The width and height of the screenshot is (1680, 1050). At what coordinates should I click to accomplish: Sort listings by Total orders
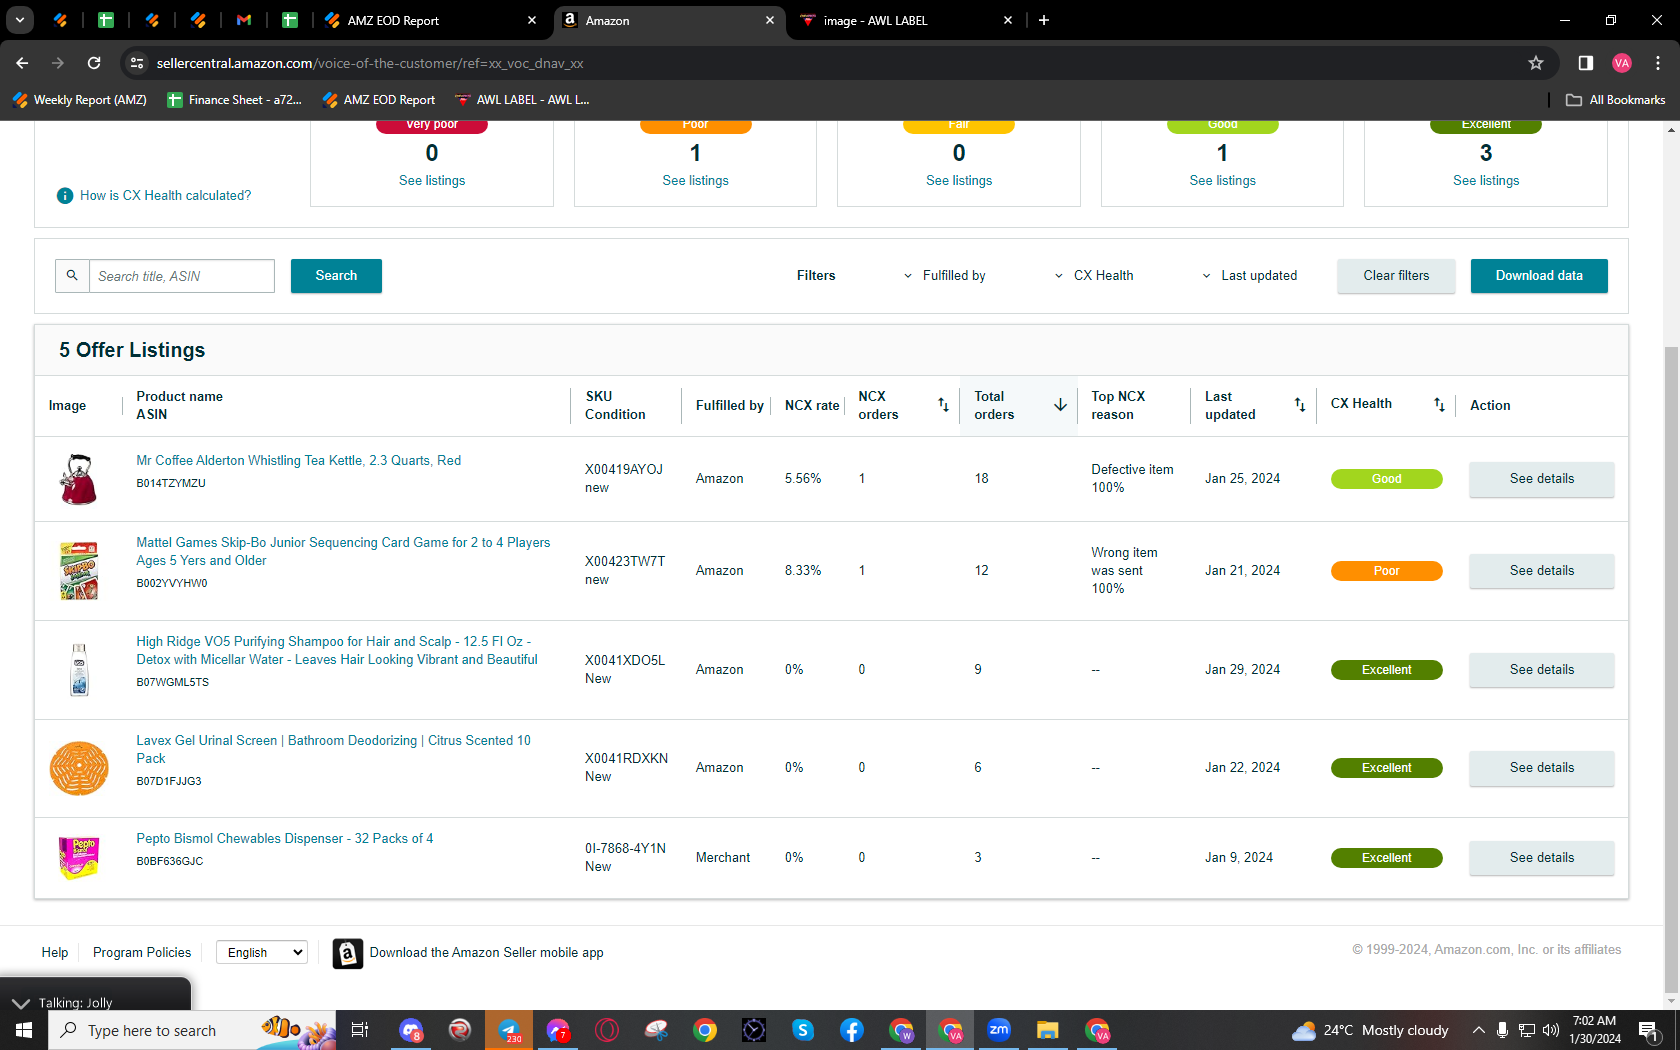pyautogui.click(x=1060, y=405)
